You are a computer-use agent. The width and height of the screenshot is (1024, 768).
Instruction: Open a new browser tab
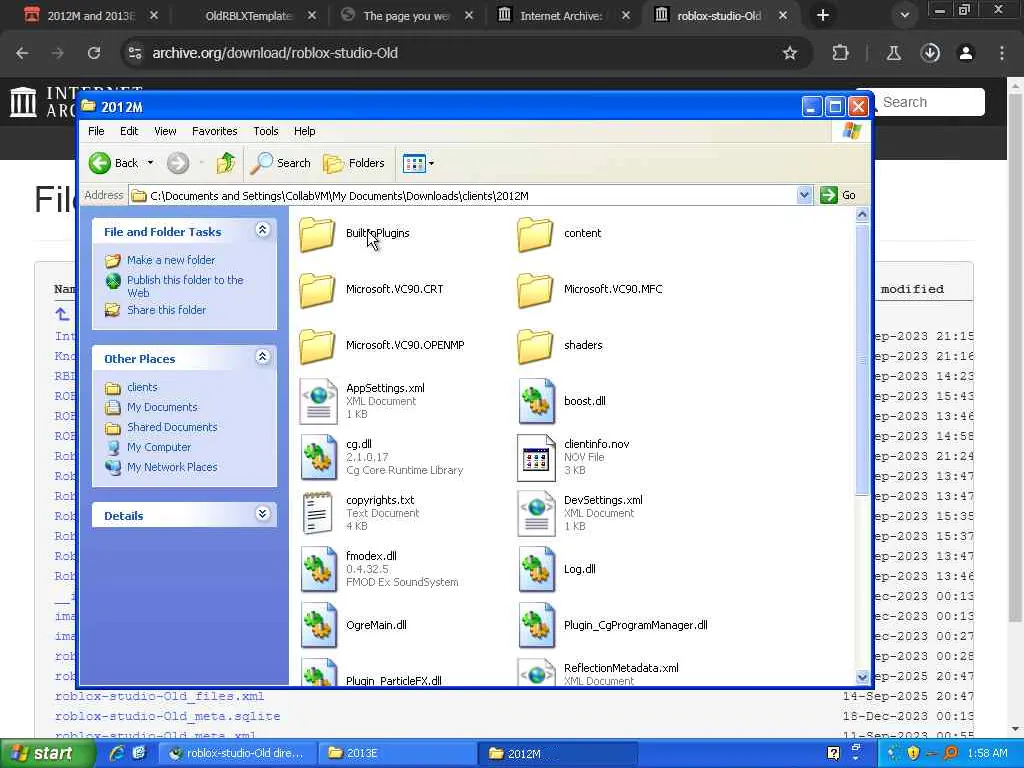point(823,16)
